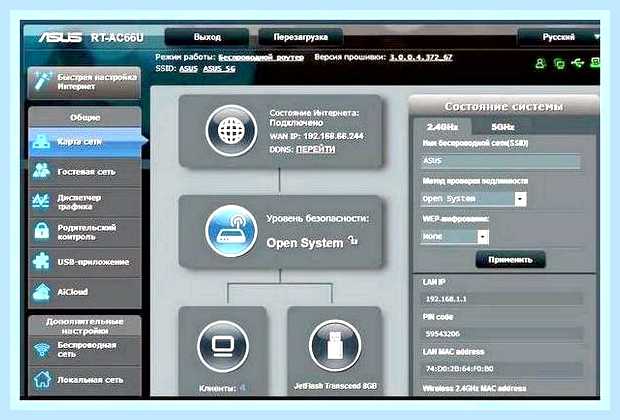Open Быстрая настройка Интернет
This screenshot has width=620, height=420.
coord(84,82)
